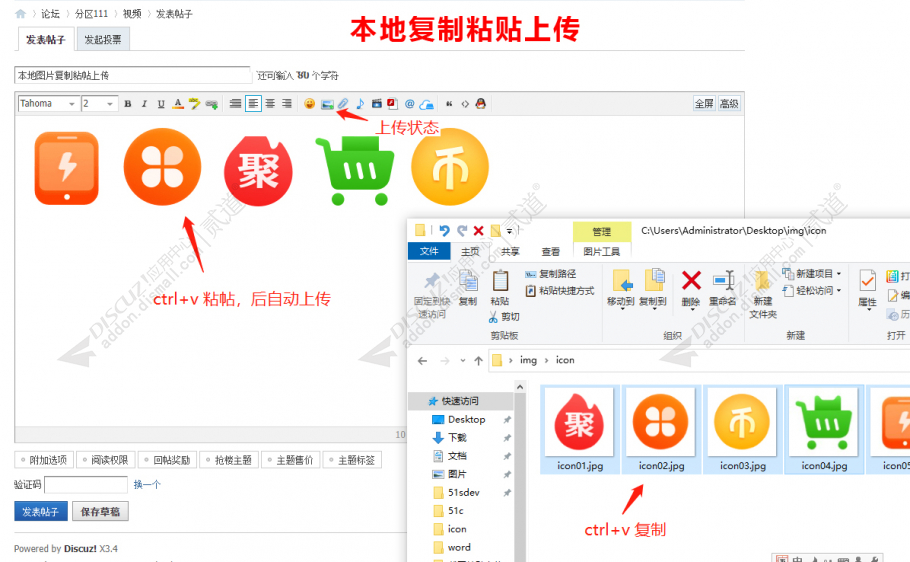
Task: Click the attachment paperclip icon
Action: 343,104
